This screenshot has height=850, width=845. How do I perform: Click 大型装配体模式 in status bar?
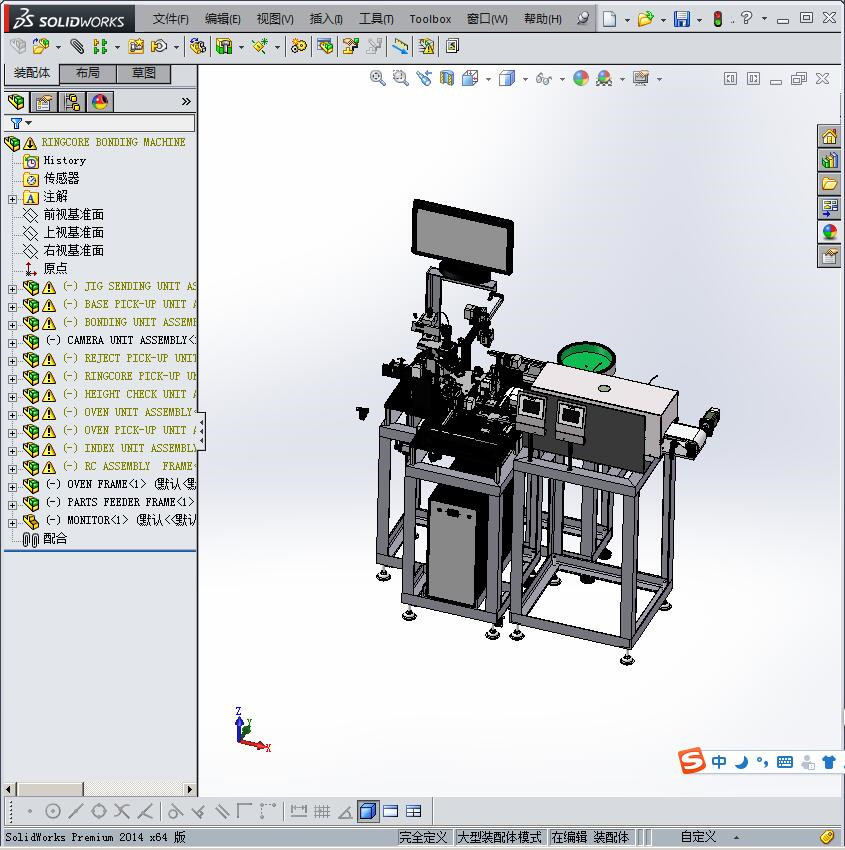click(499, 837)
